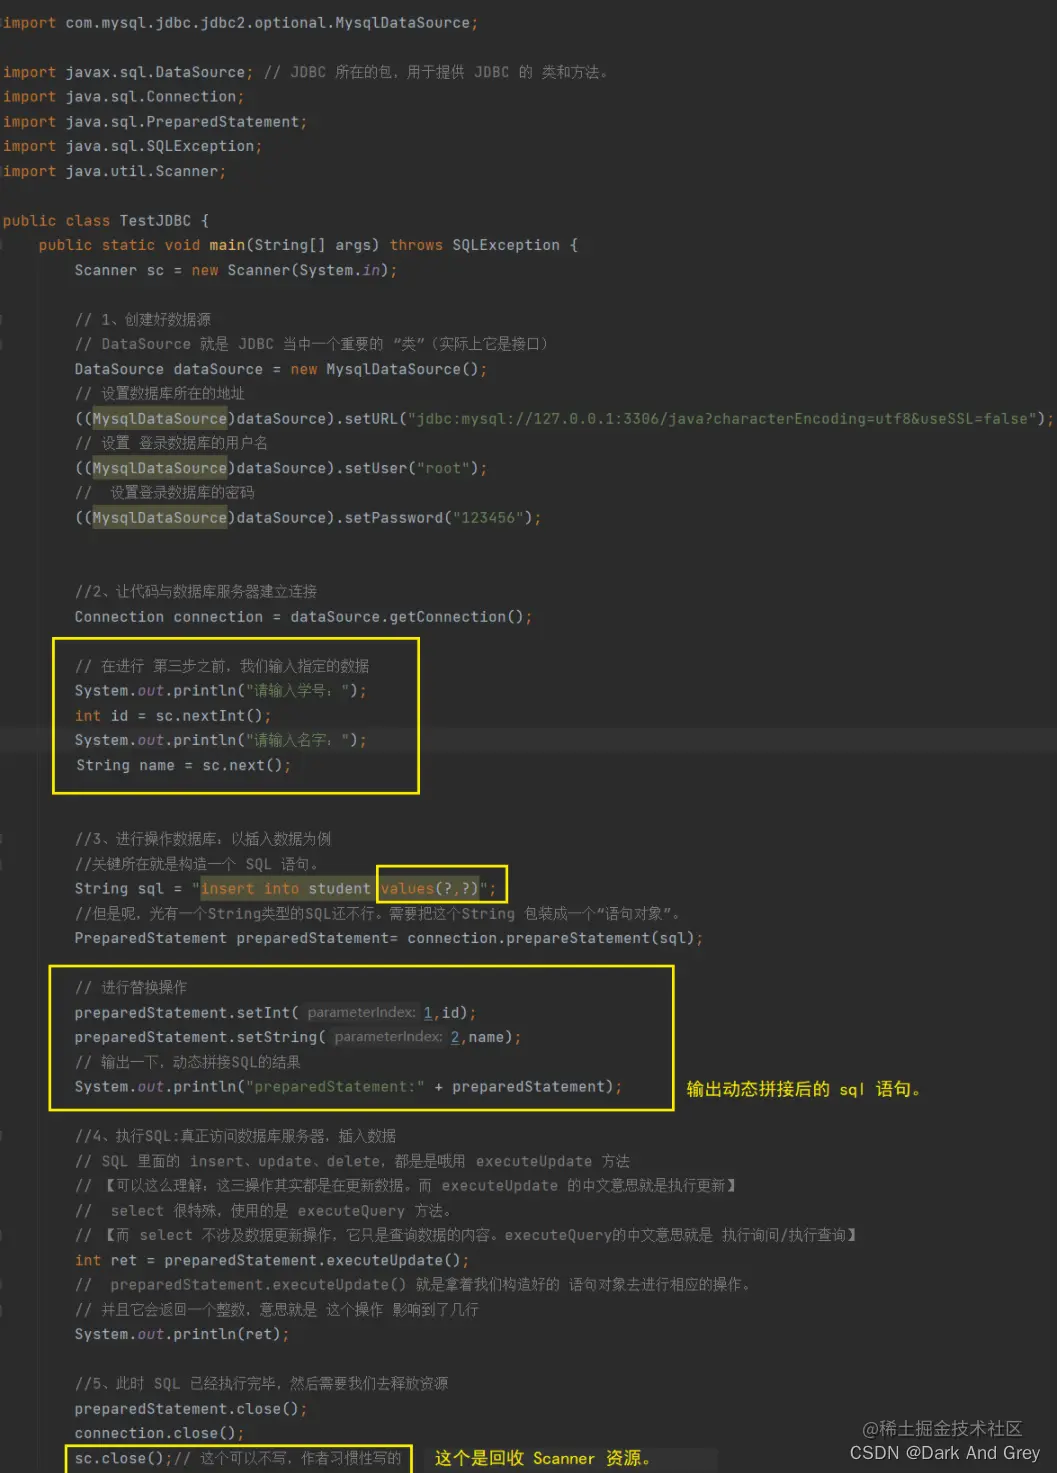Click the comment "//2、让代码与数据库服务器建立连接"
Image resolution: width=1057 pixels, height=1473 pixels.
point(196,592)
